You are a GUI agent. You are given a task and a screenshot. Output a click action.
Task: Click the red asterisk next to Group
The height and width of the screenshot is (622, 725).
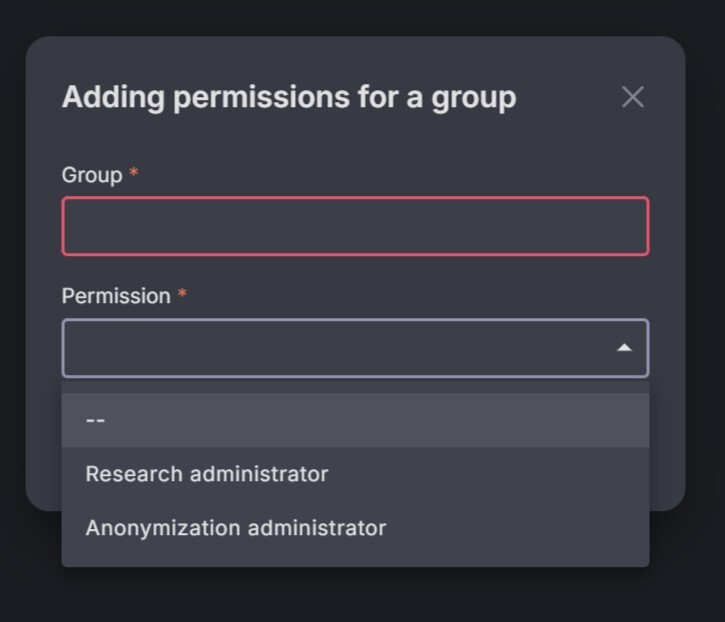[x=134, y=174]
